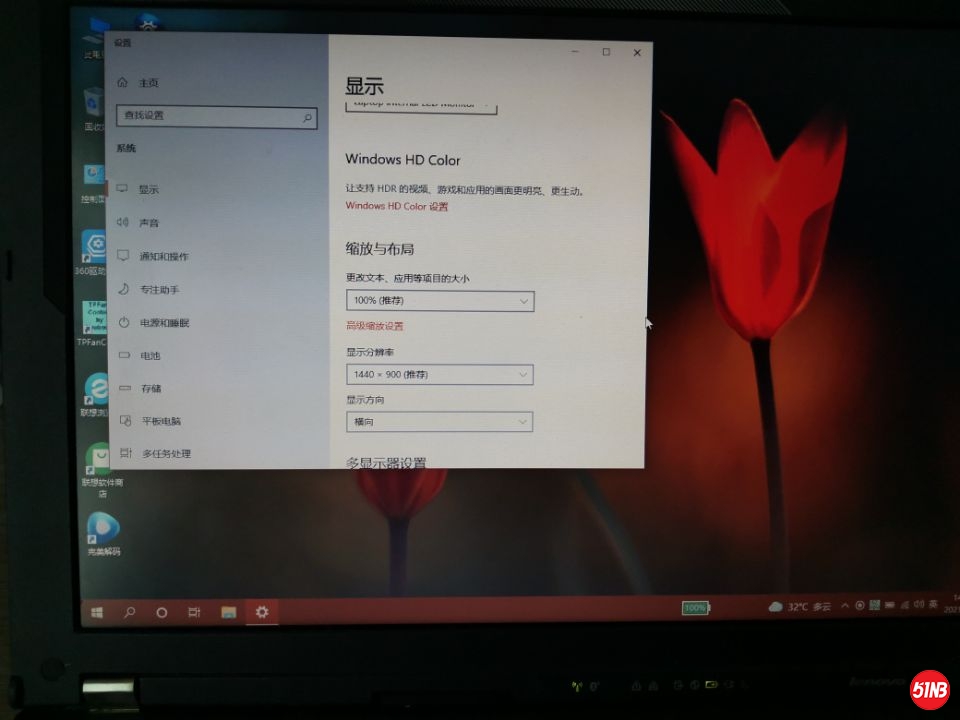Click the Cortana circle on taskbar
The image size is (960, 720).
tap(161, 612)
